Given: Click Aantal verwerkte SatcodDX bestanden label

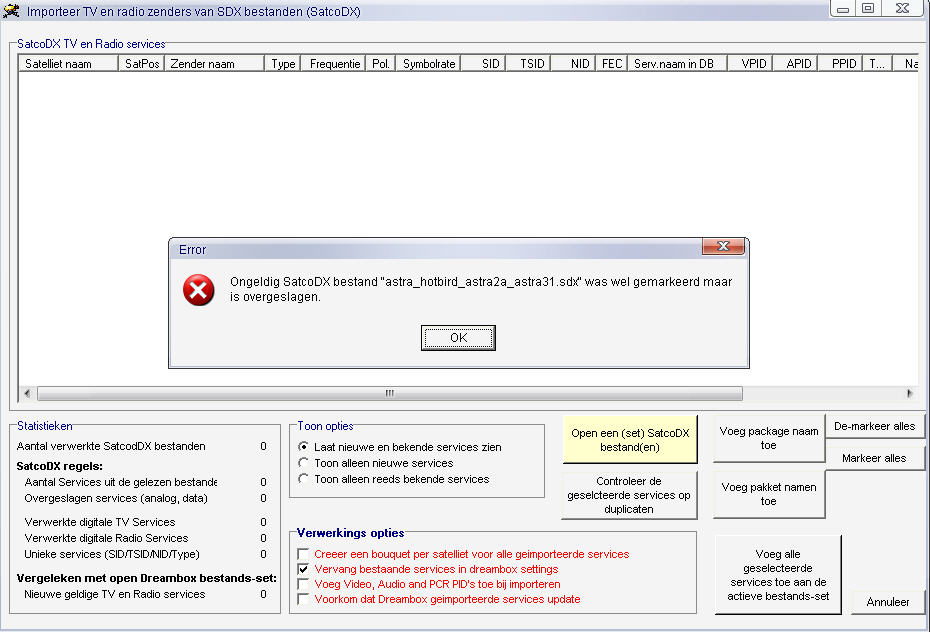Looking at the screenshot, I should pos(111,446).
